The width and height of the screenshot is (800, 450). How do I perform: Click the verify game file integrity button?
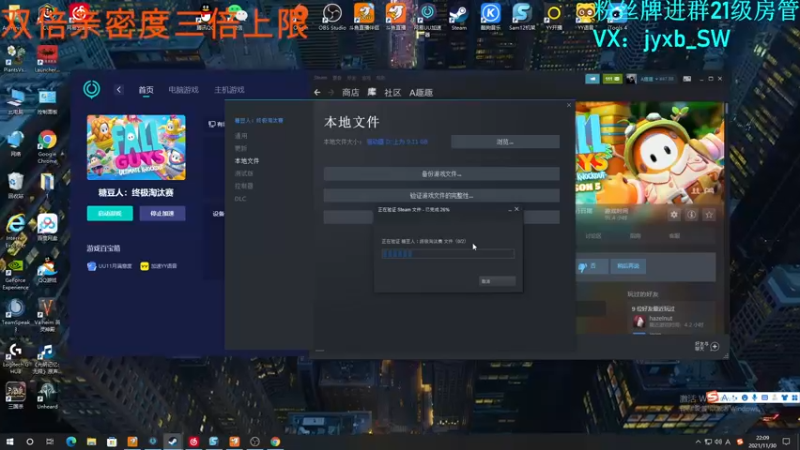441,195
